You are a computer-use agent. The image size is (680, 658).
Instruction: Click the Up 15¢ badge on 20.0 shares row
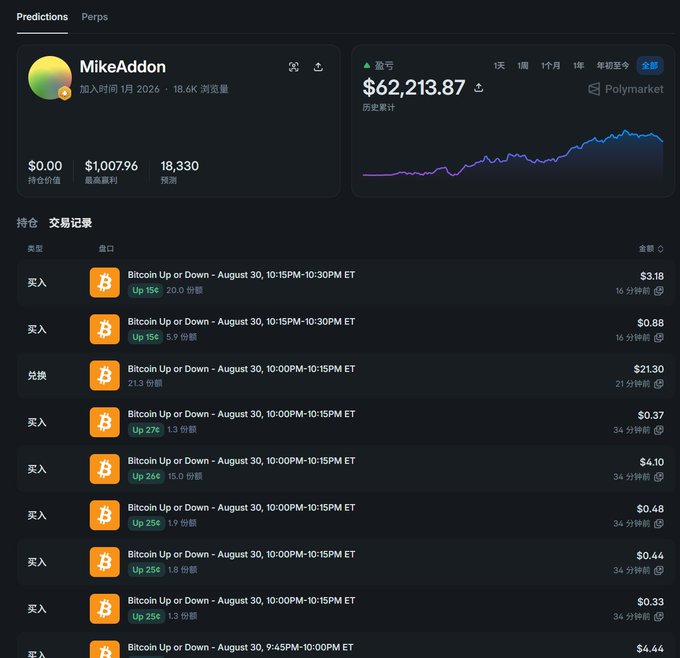pos(145,290)
